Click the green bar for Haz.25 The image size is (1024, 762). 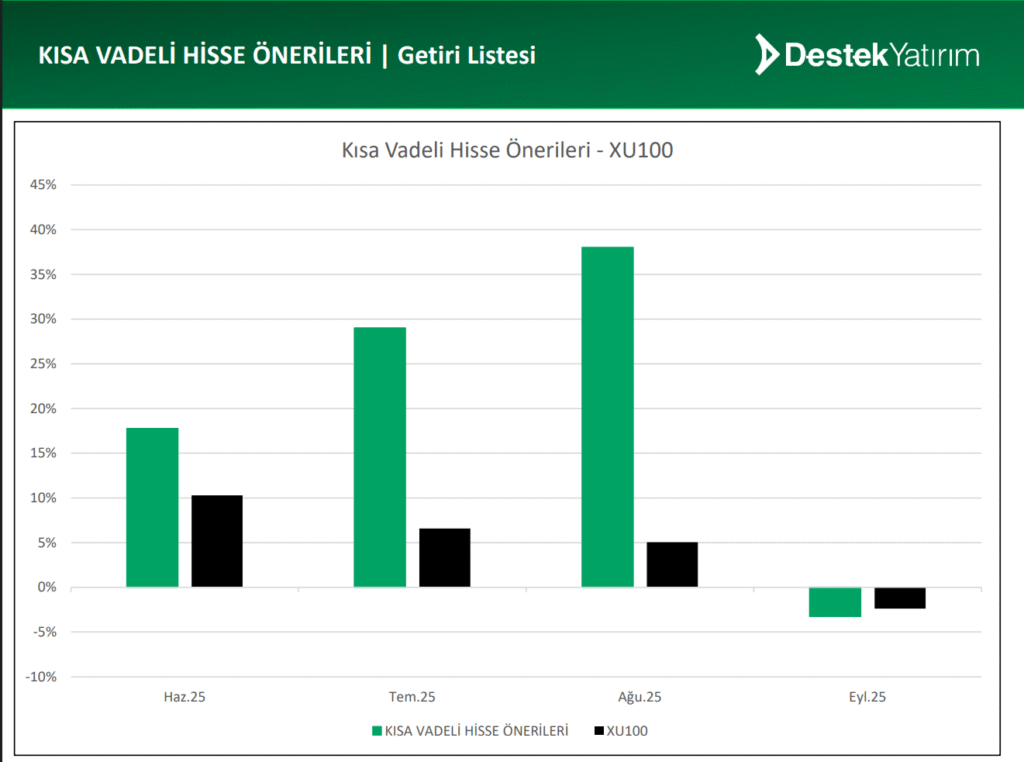tap(152, 507)
